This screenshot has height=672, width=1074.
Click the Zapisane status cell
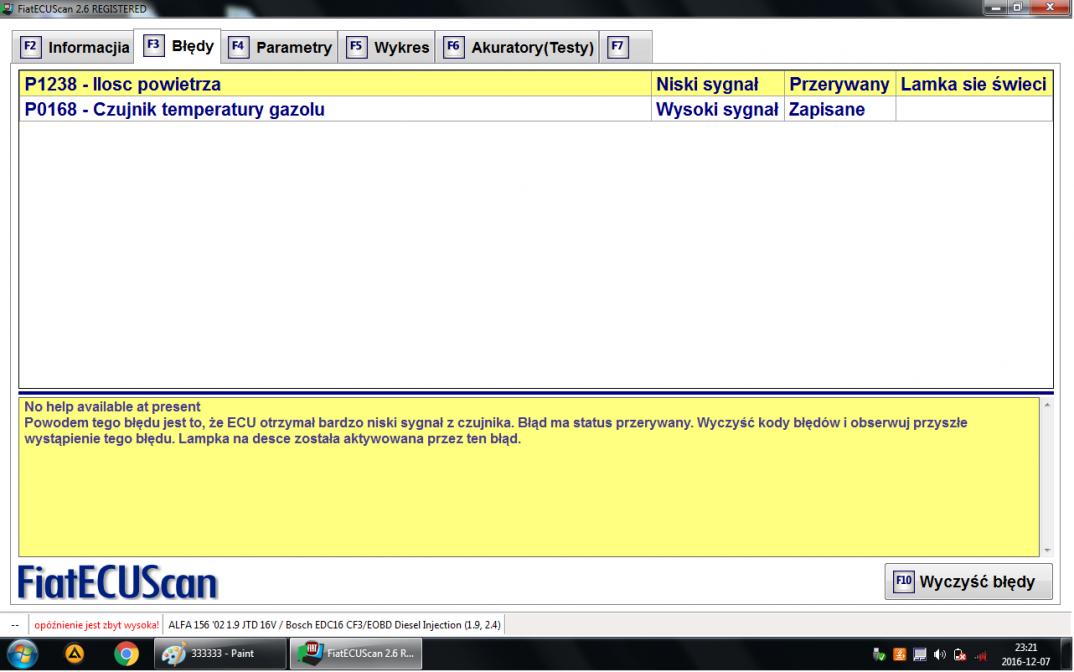click(840, 110)
